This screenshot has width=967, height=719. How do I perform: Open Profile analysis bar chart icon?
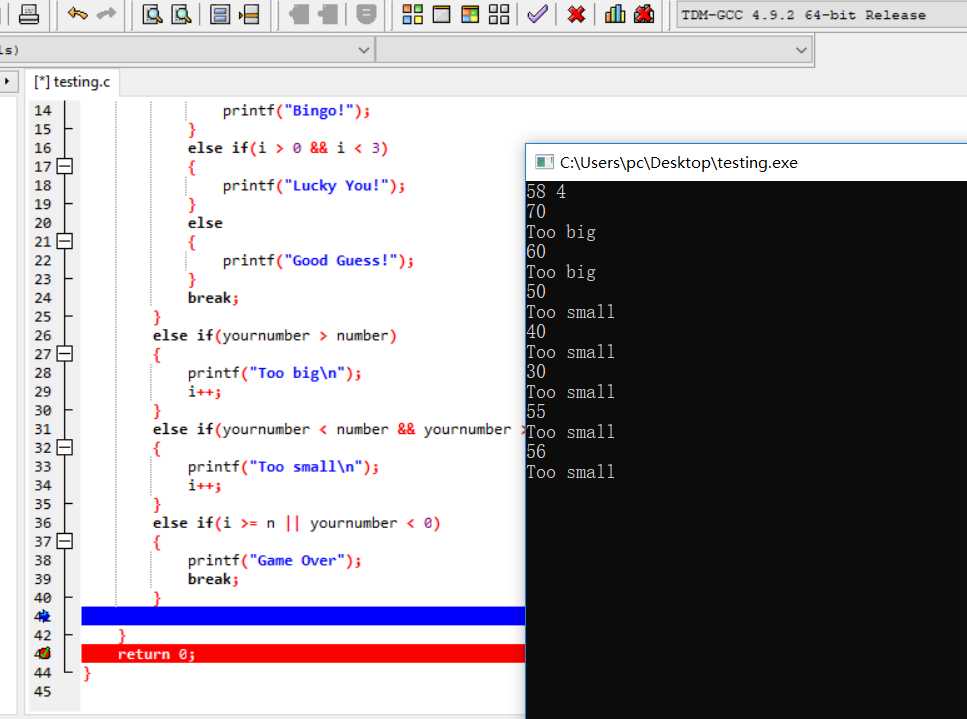click(615, 14)
